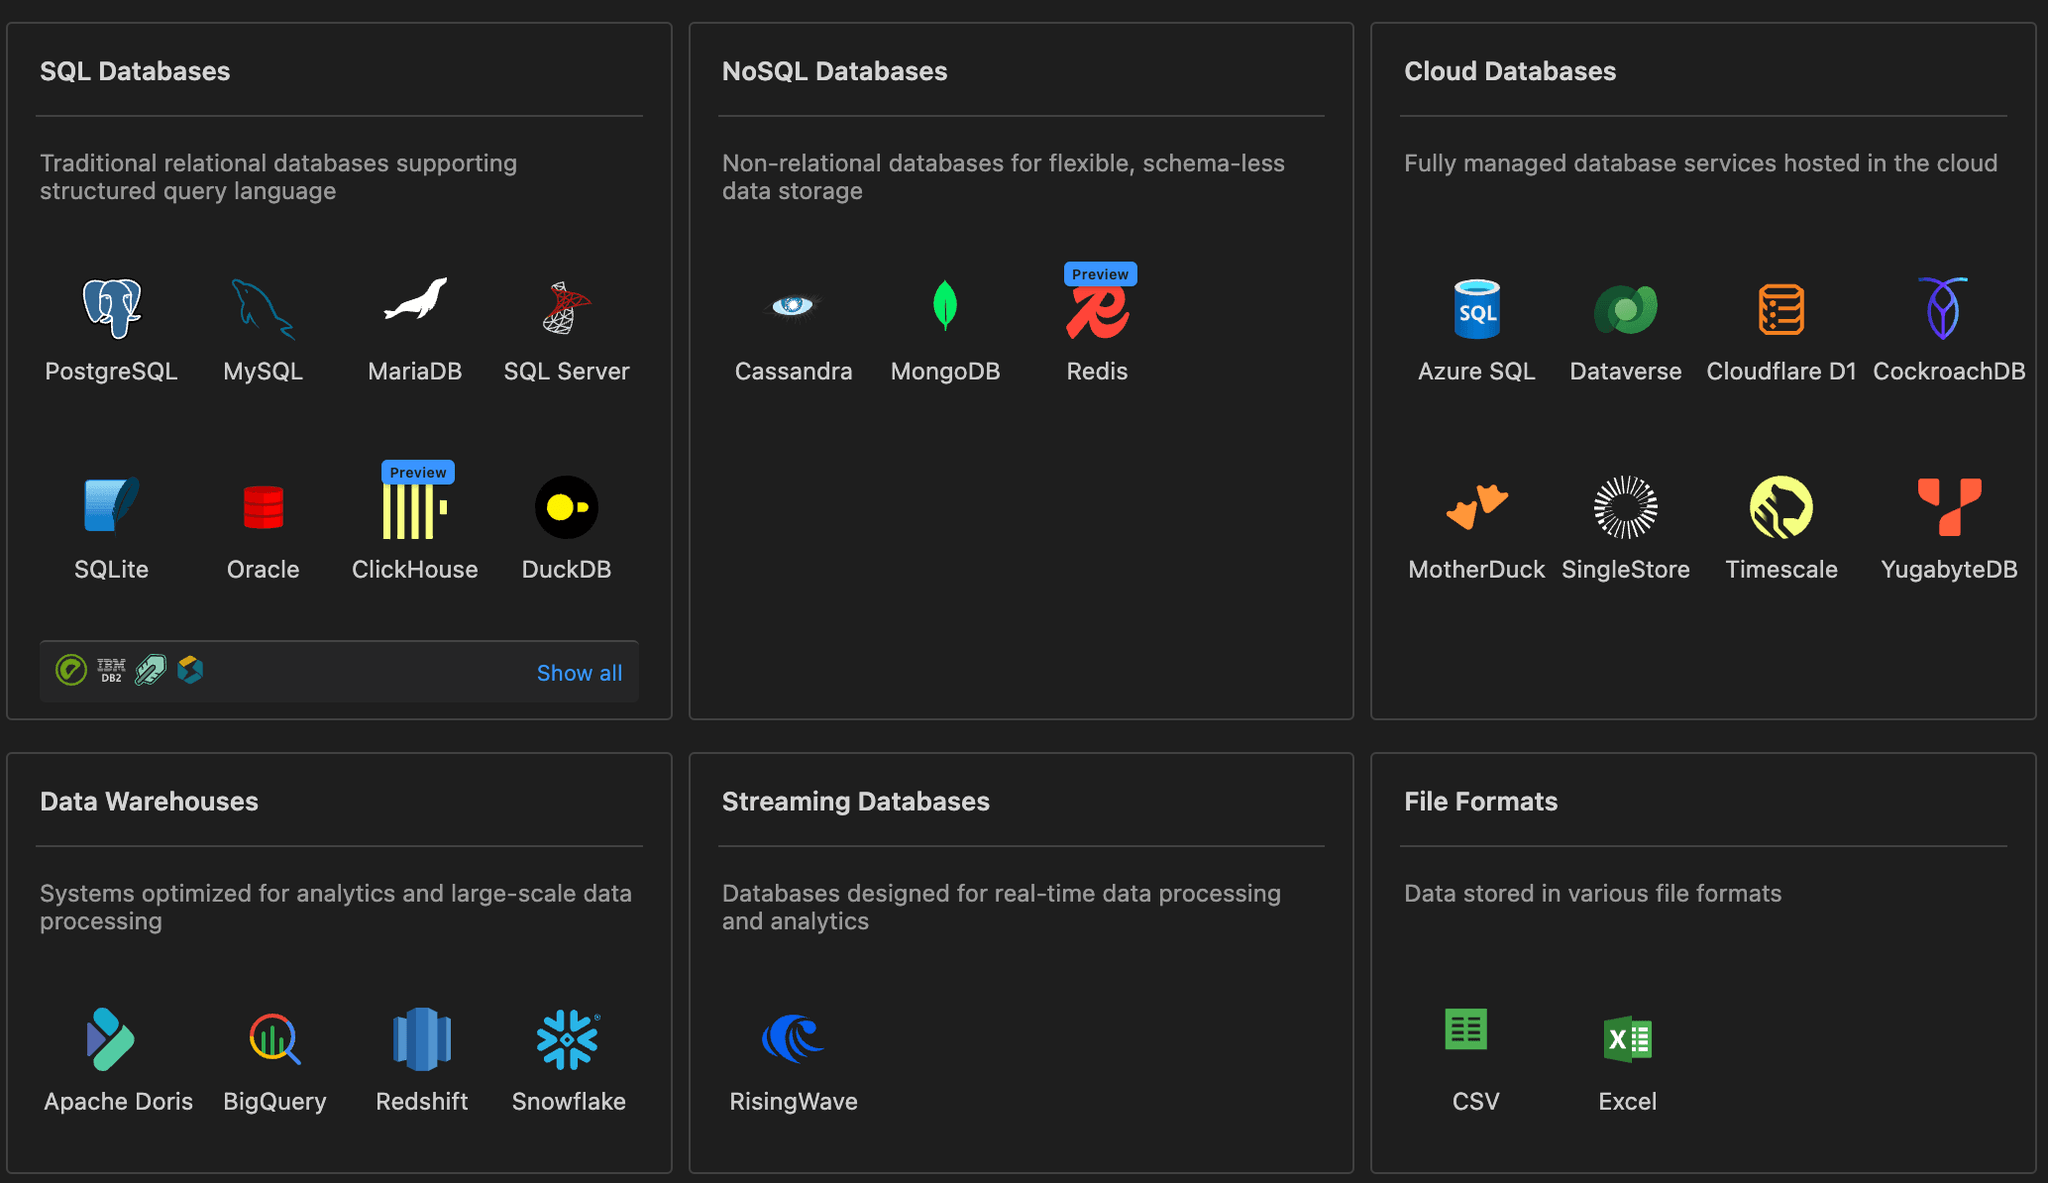Select the PostgreSQL elephant icon
This screenshot has height=1183, width=2048.
(111, 308)
